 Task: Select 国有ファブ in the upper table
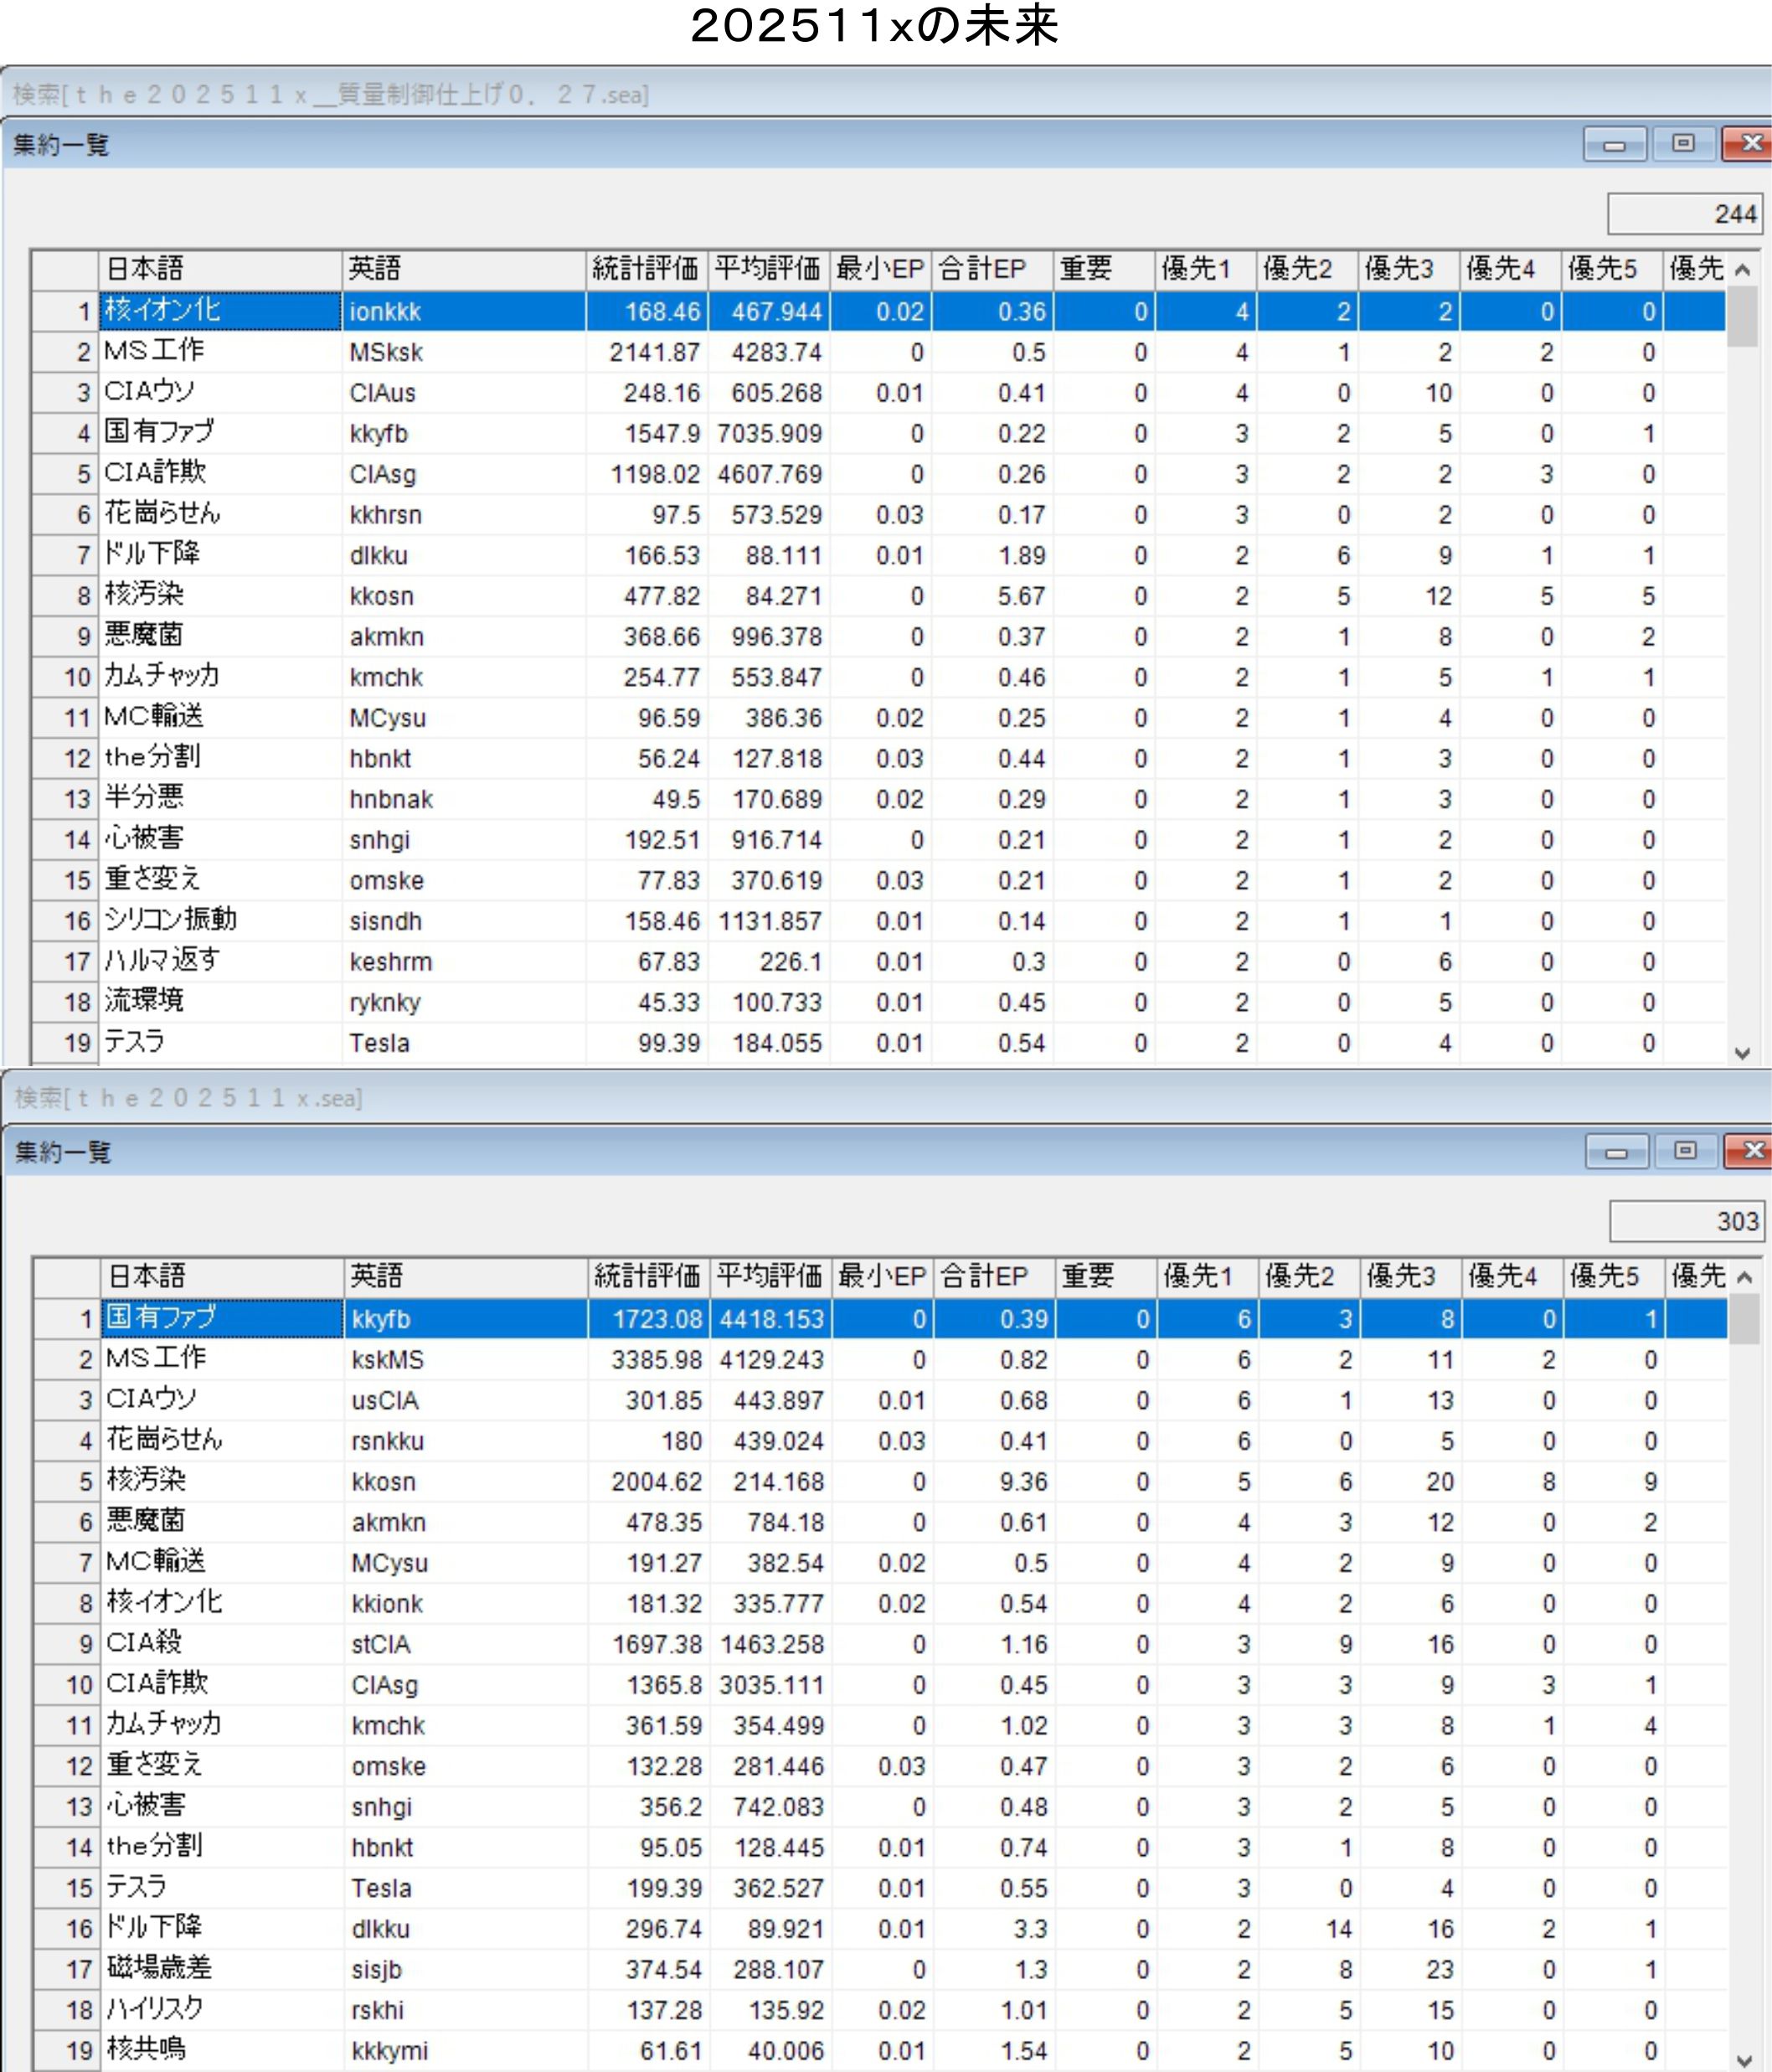220,433
